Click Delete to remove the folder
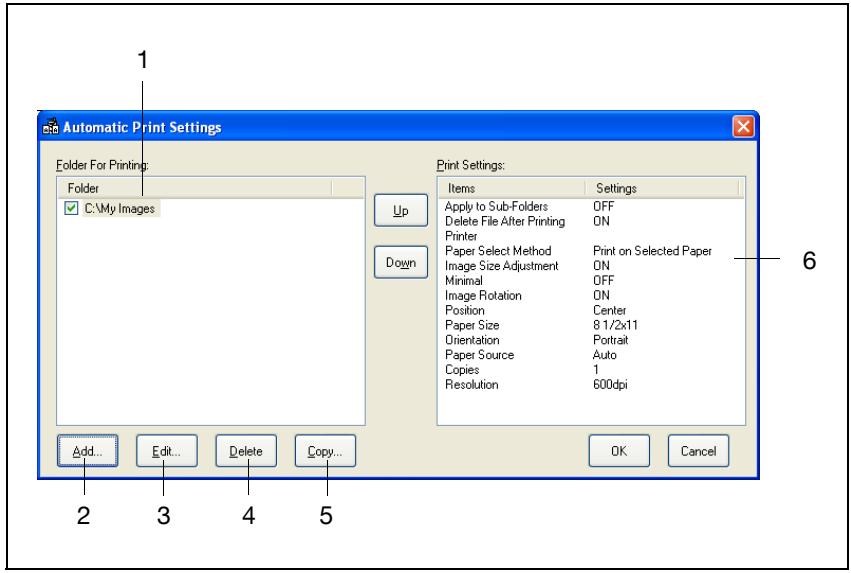851x573 pixels. (246, 451)
